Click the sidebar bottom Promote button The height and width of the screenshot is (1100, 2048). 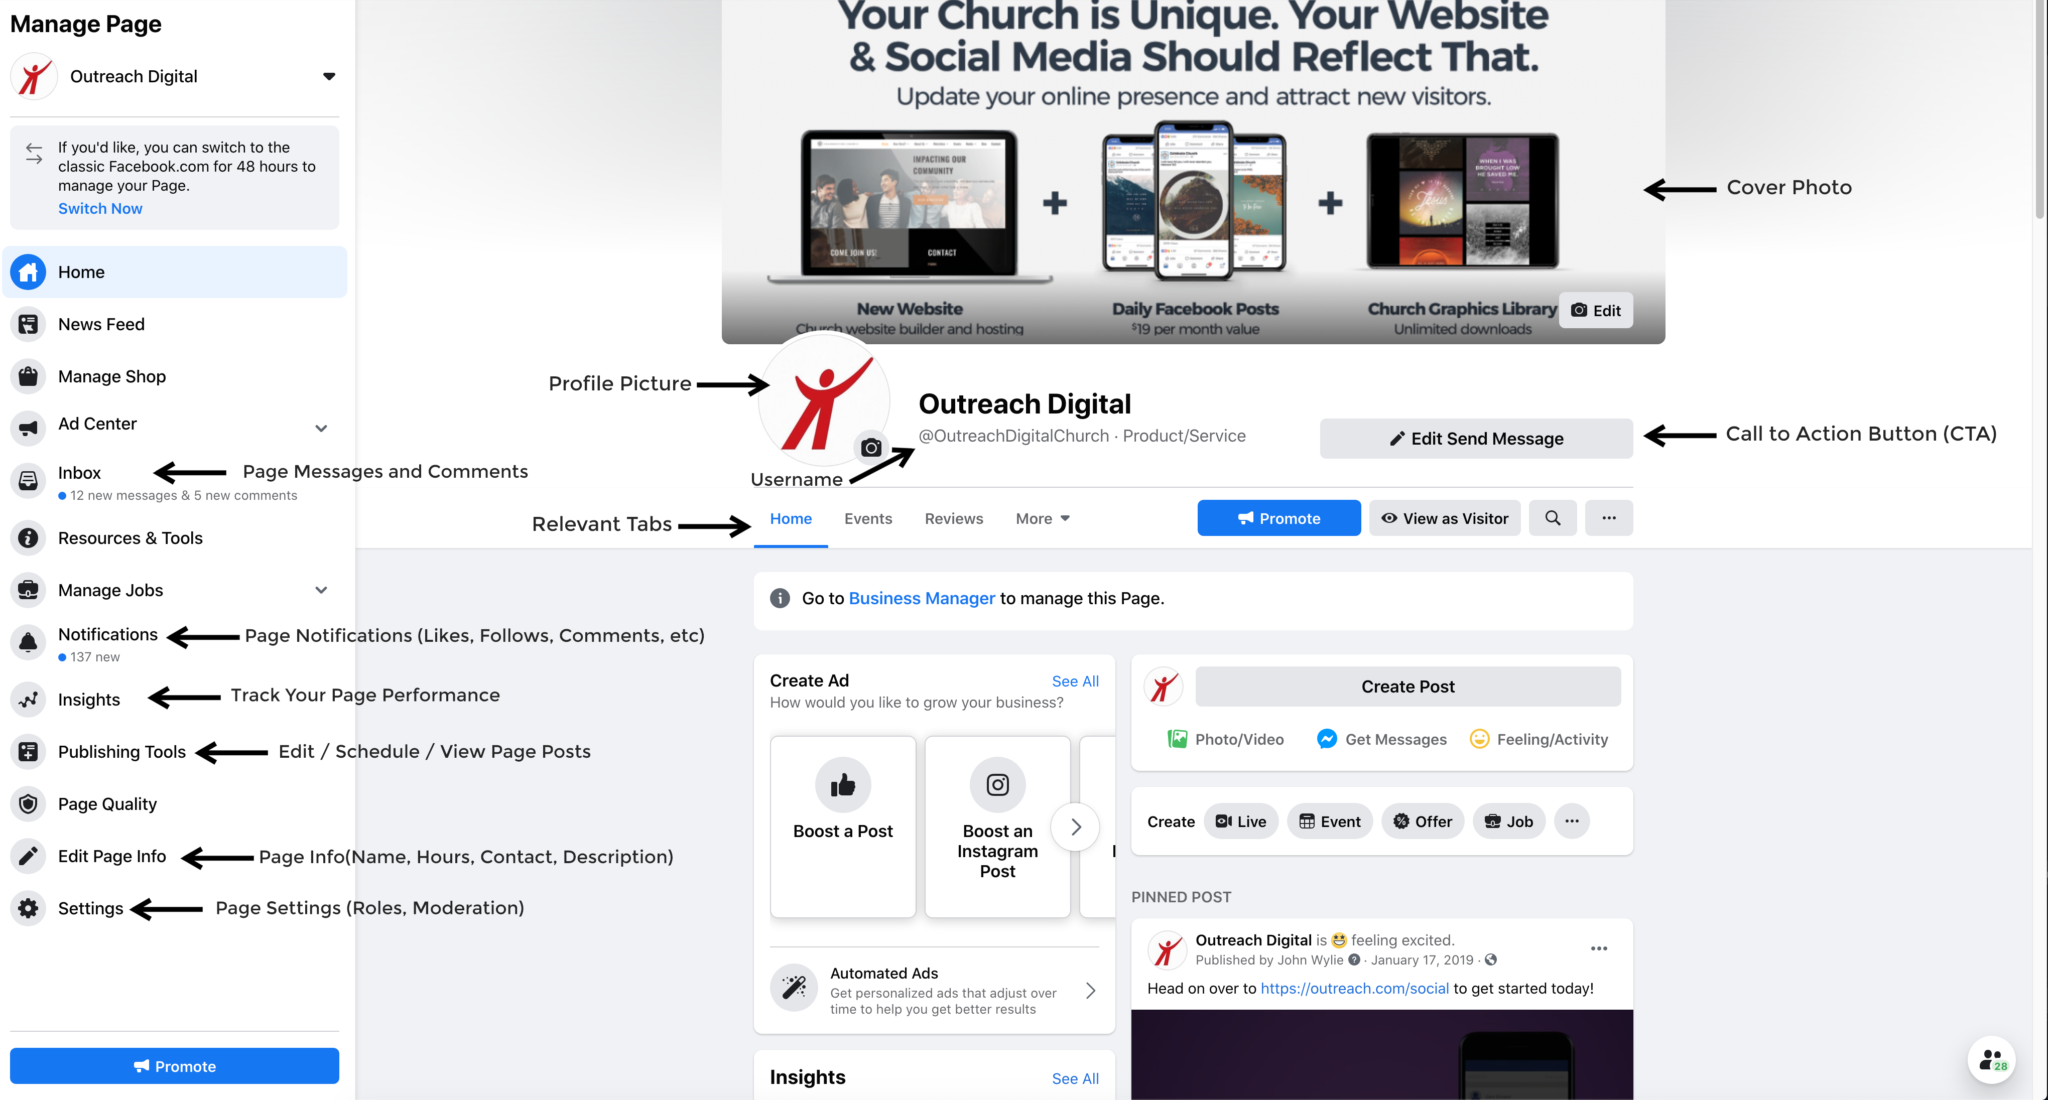[174, 1066]
